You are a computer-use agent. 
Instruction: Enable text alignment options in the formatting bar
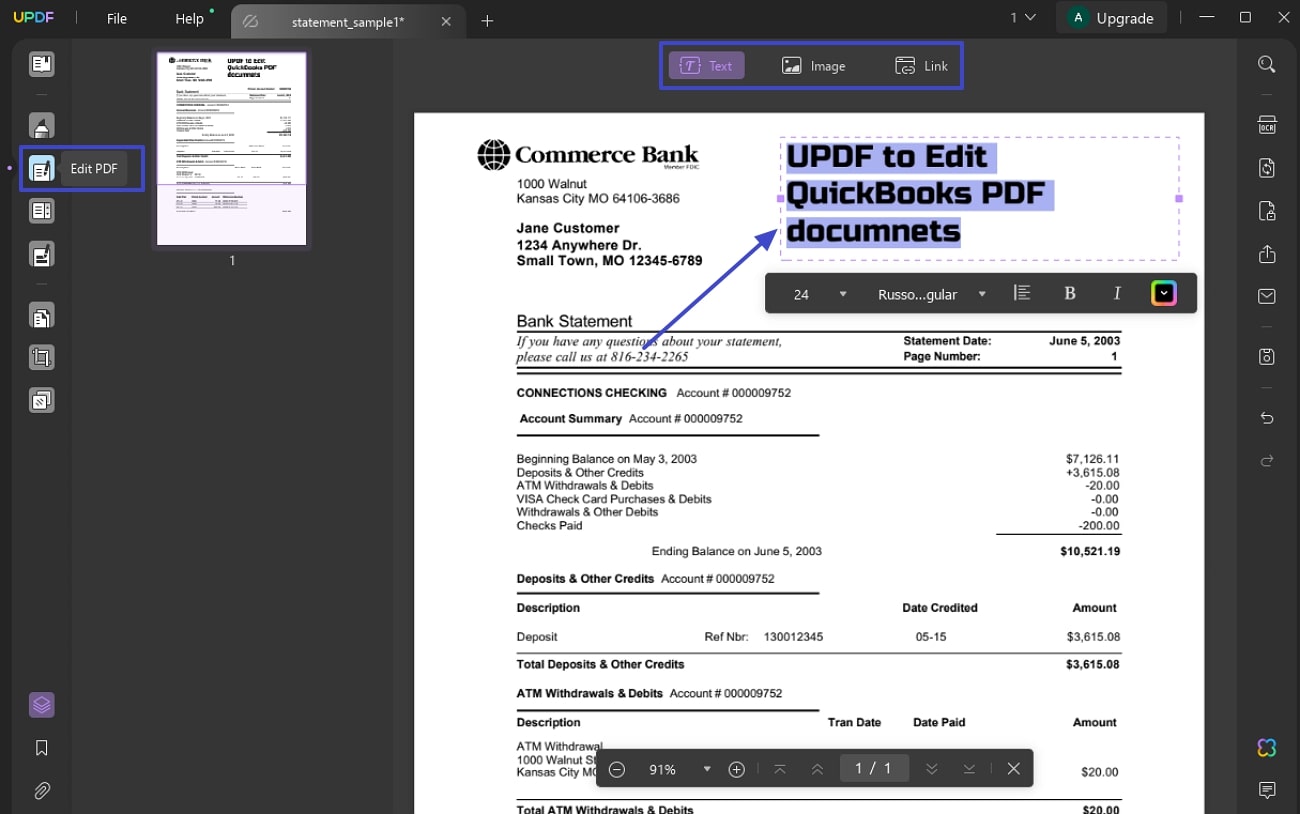1021,292
